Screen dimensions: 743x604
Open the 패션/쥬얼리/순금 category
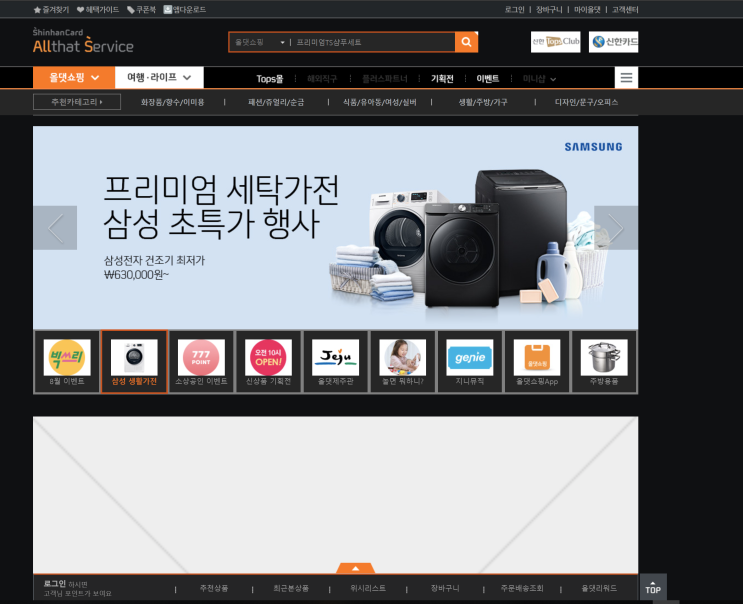coord(276,102)
